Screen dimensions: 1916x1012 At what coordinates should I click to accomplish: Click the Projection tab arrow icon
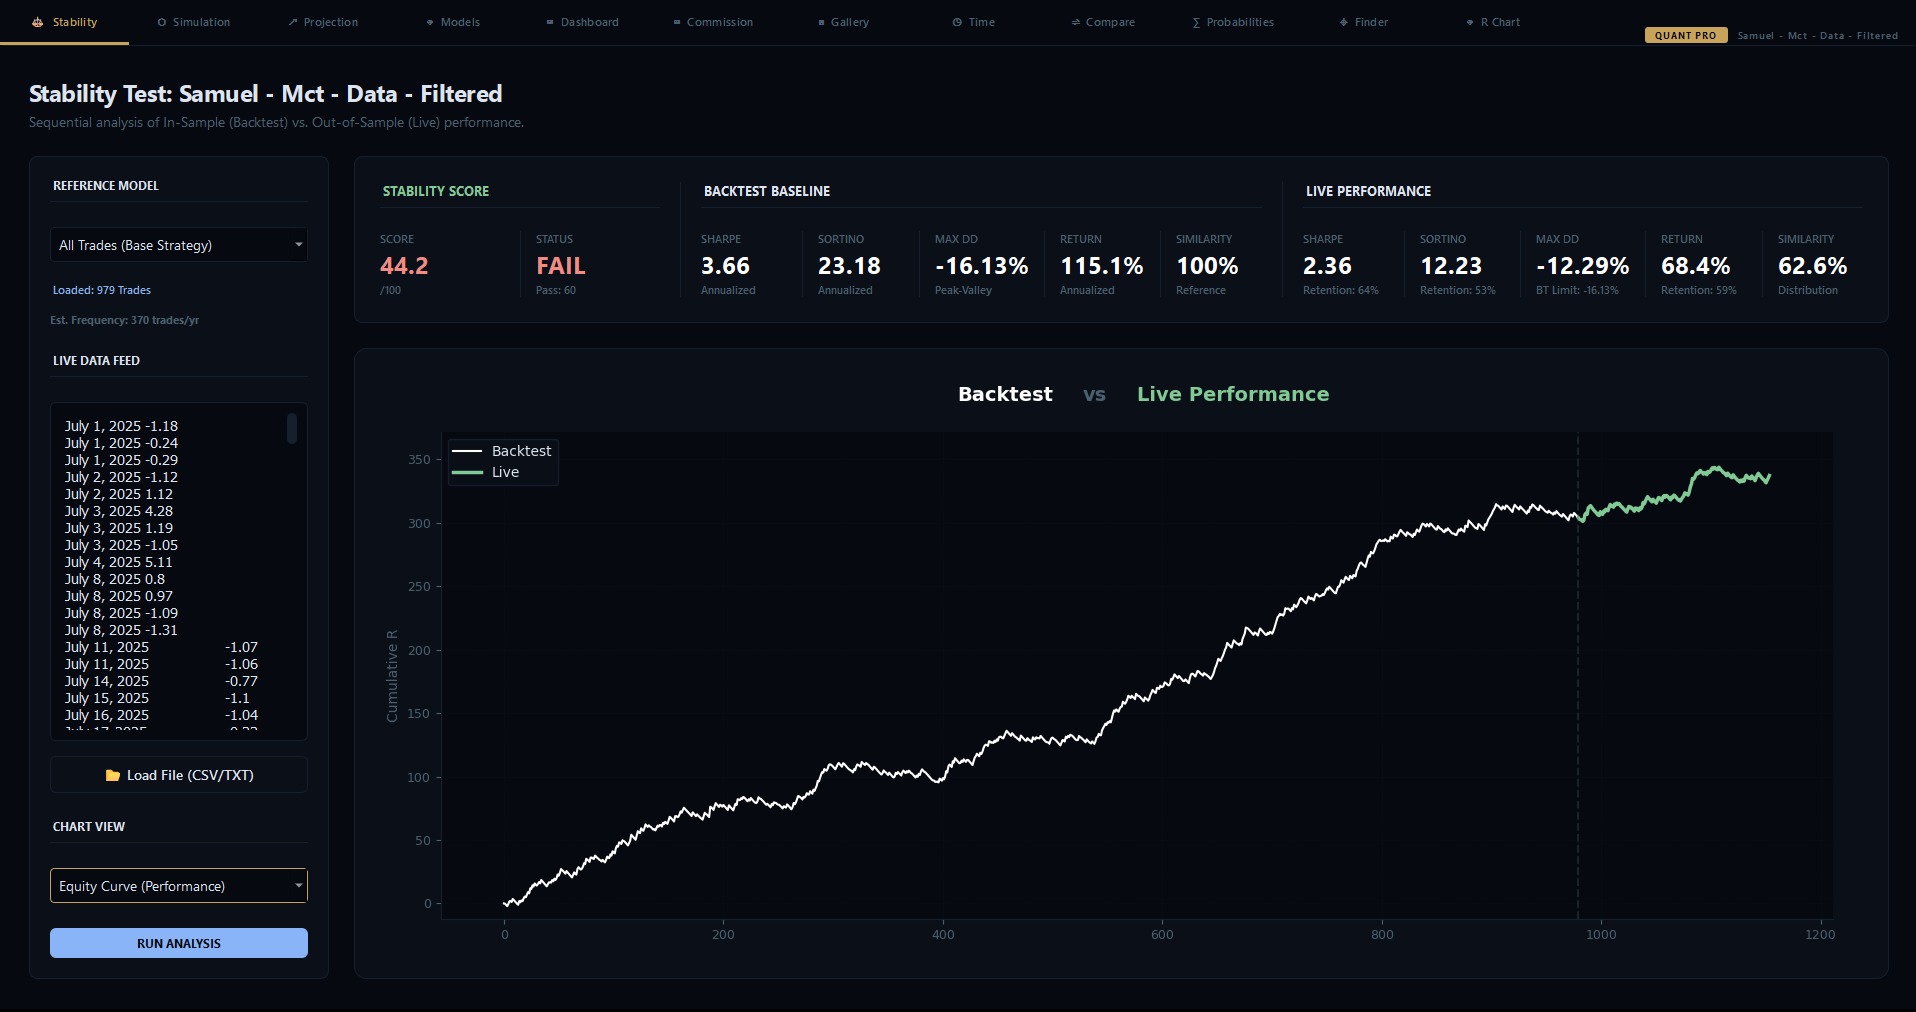point(293,22)
